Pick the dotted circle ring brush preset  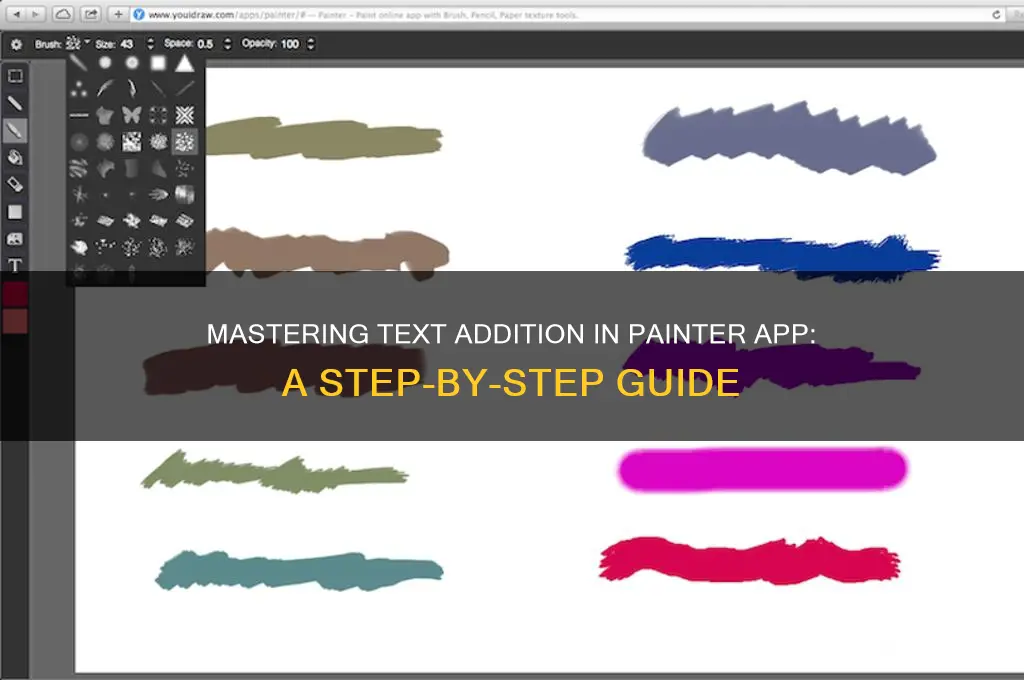(158, 116)
